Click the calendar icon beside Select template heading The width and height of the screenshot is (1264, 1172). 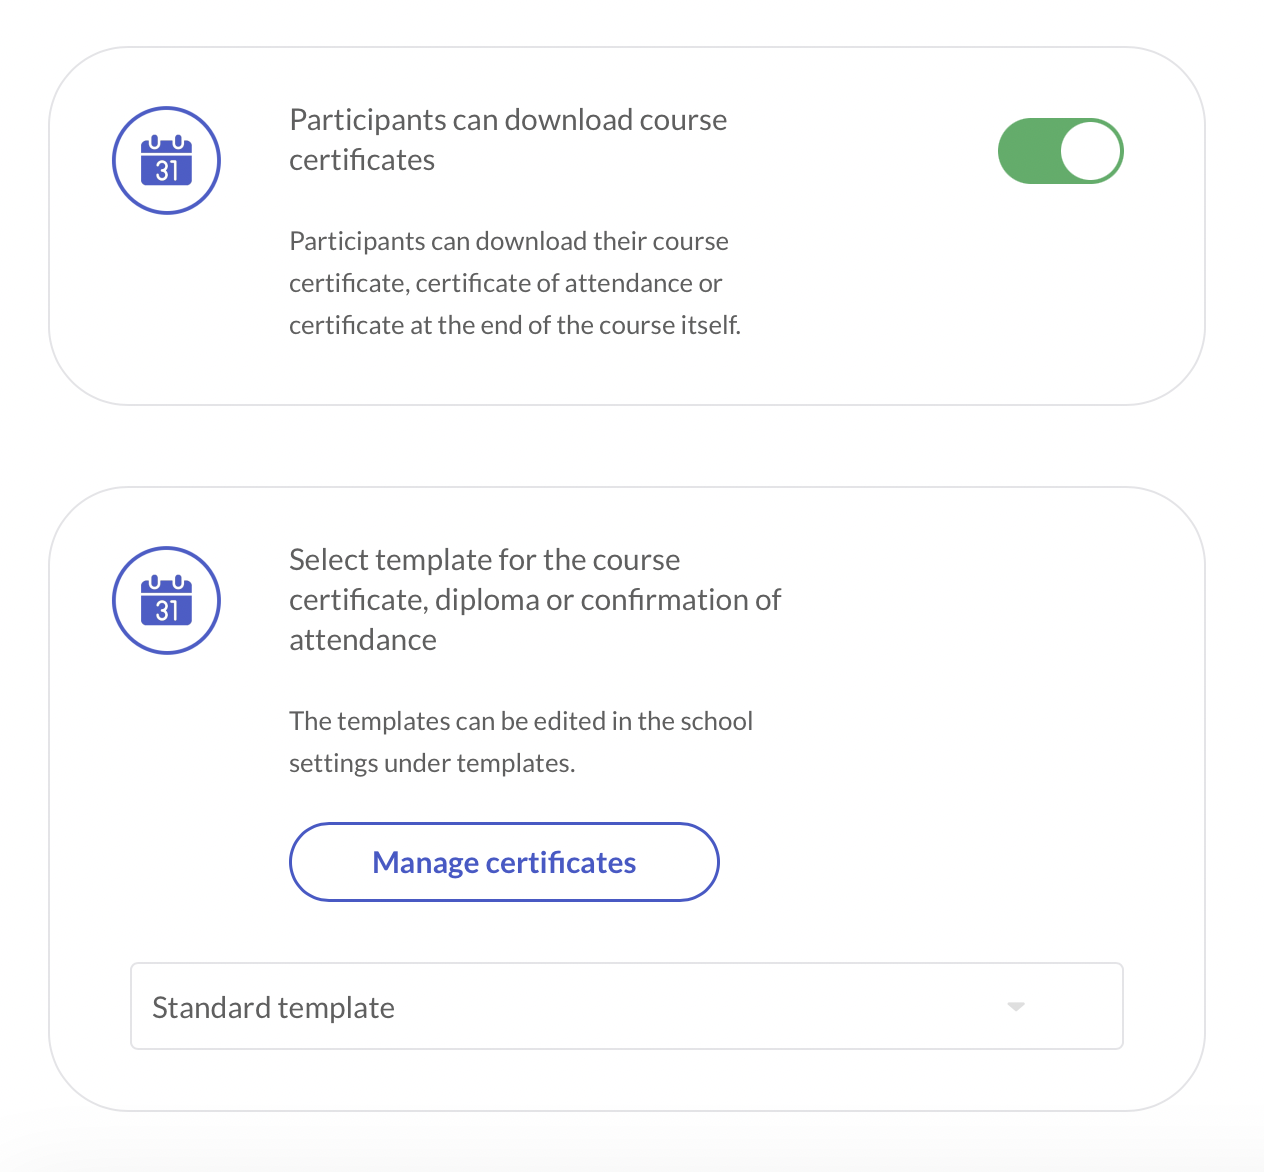[166, 601]
